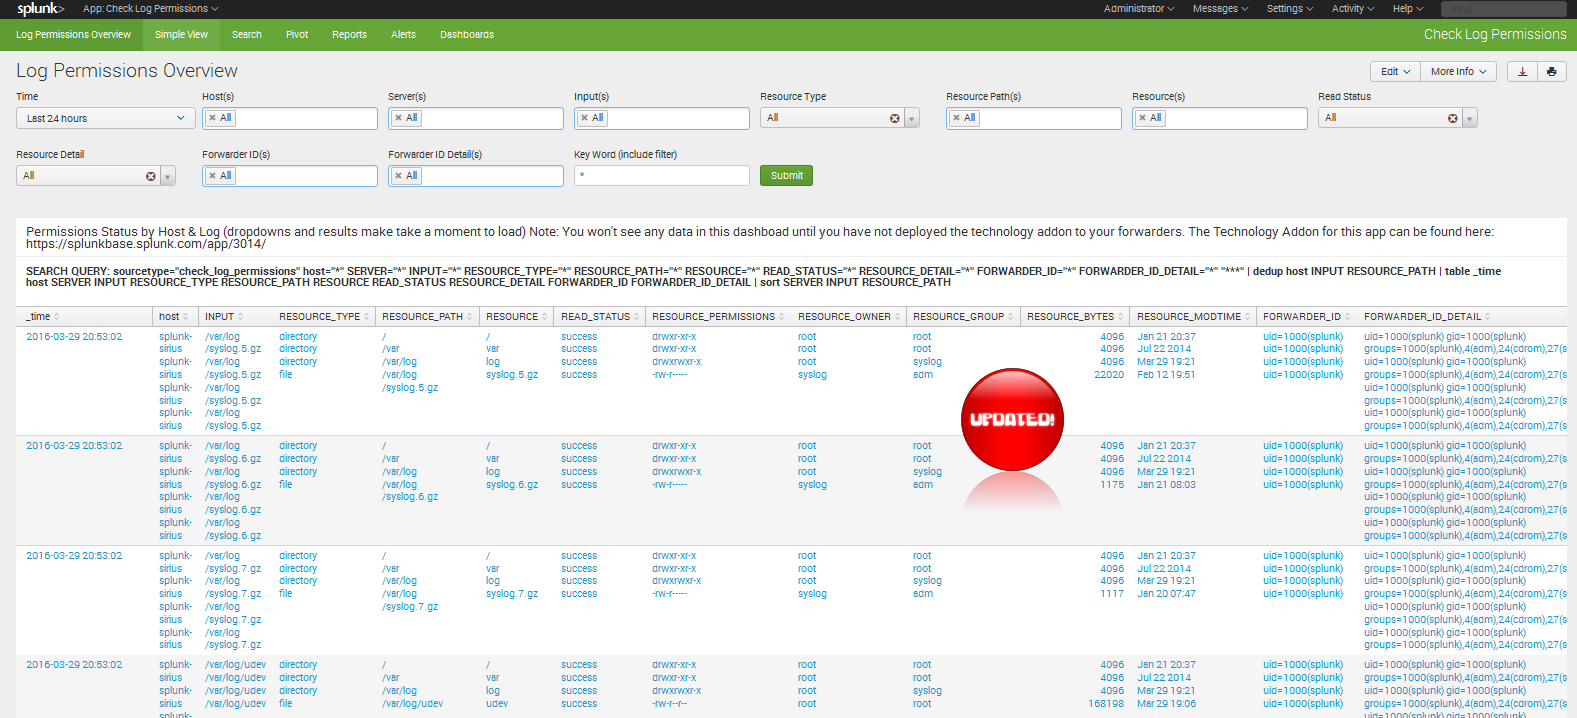The height and width of the screenshot is (718, 1577).
Task: Sort by the INPUT column header
Action: click(x=223, y=317)
